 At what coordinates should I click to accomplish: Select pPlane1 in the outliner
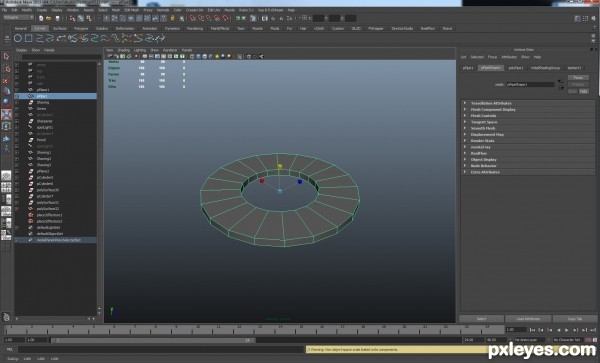point(43,90)
